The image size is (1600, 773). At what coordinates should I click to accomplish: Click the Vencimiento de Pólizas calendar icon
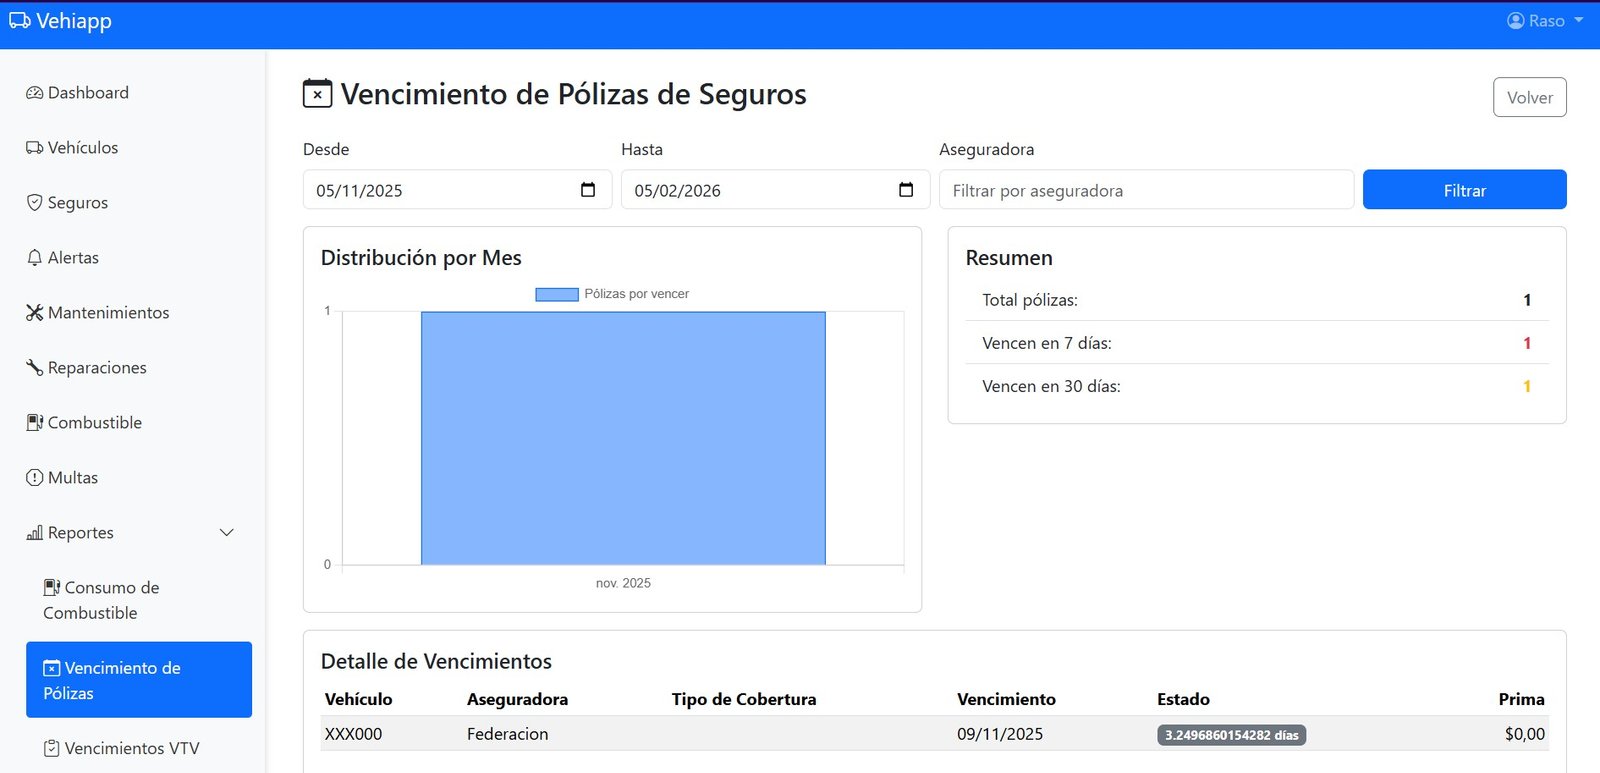click(51, 668)
